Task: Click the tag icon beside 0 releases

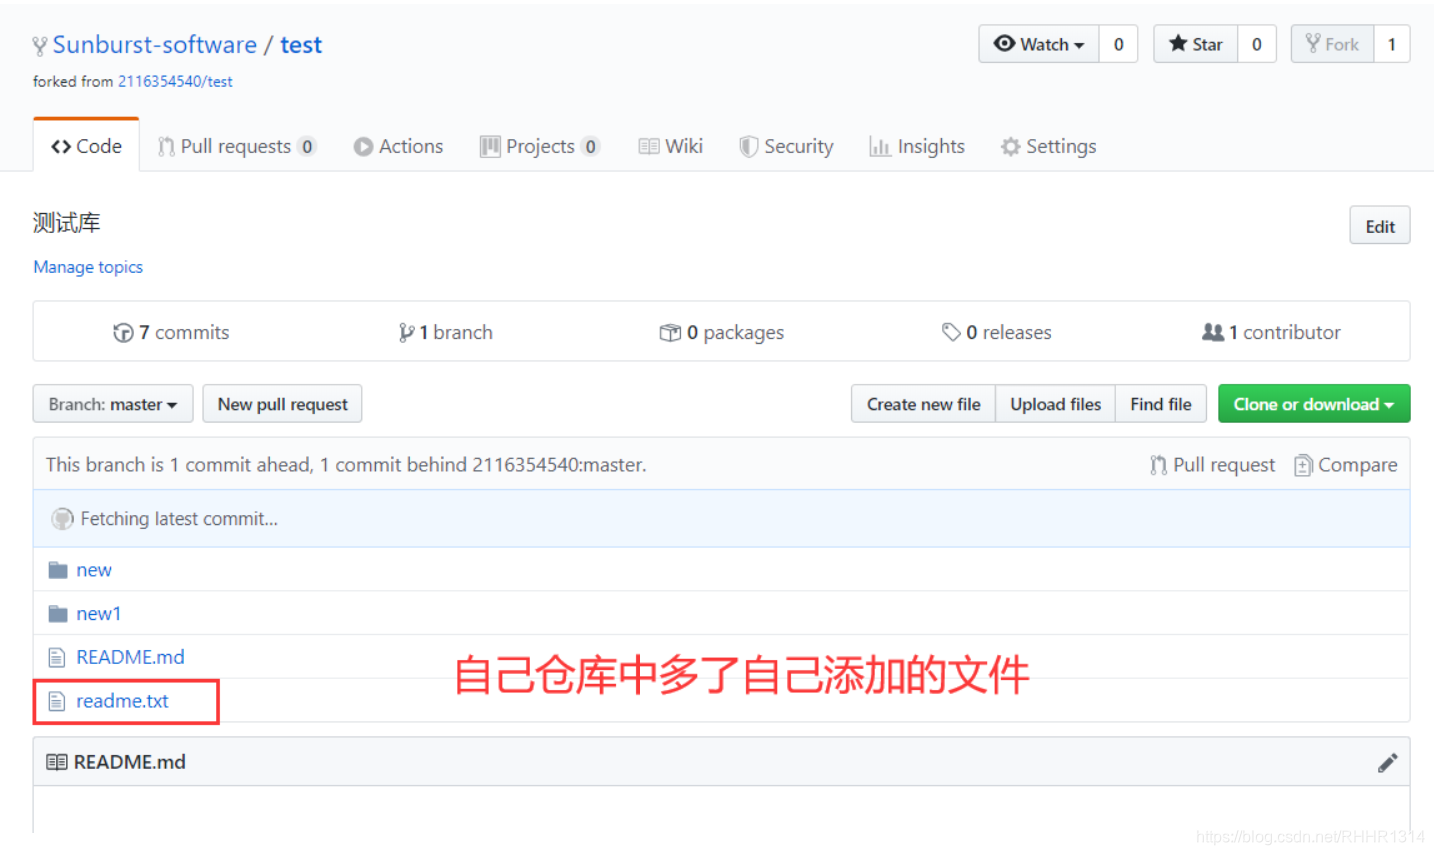Action: [x=951, y=332]
